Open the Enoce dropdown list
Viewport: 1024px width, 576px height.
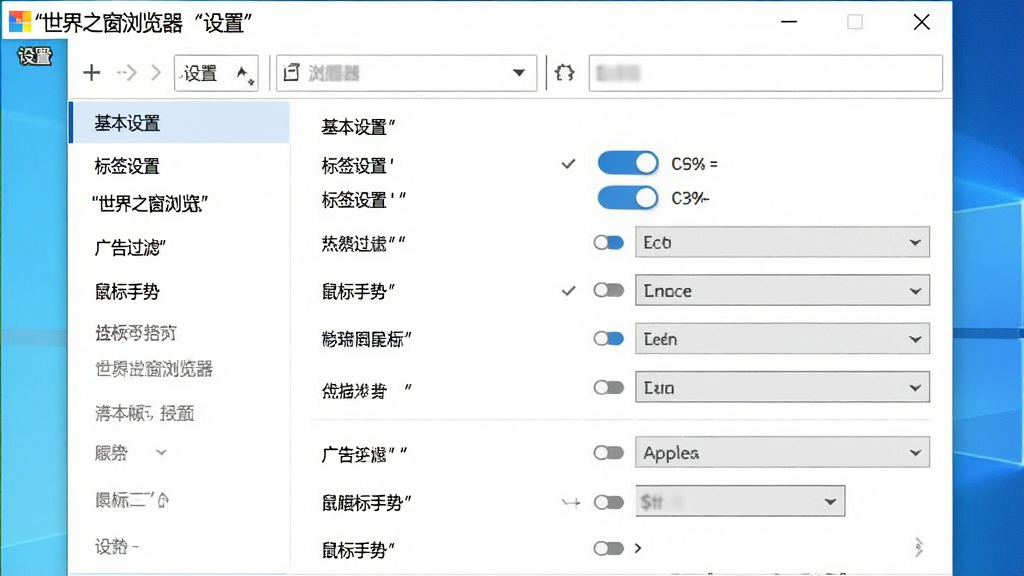(782, 290)
